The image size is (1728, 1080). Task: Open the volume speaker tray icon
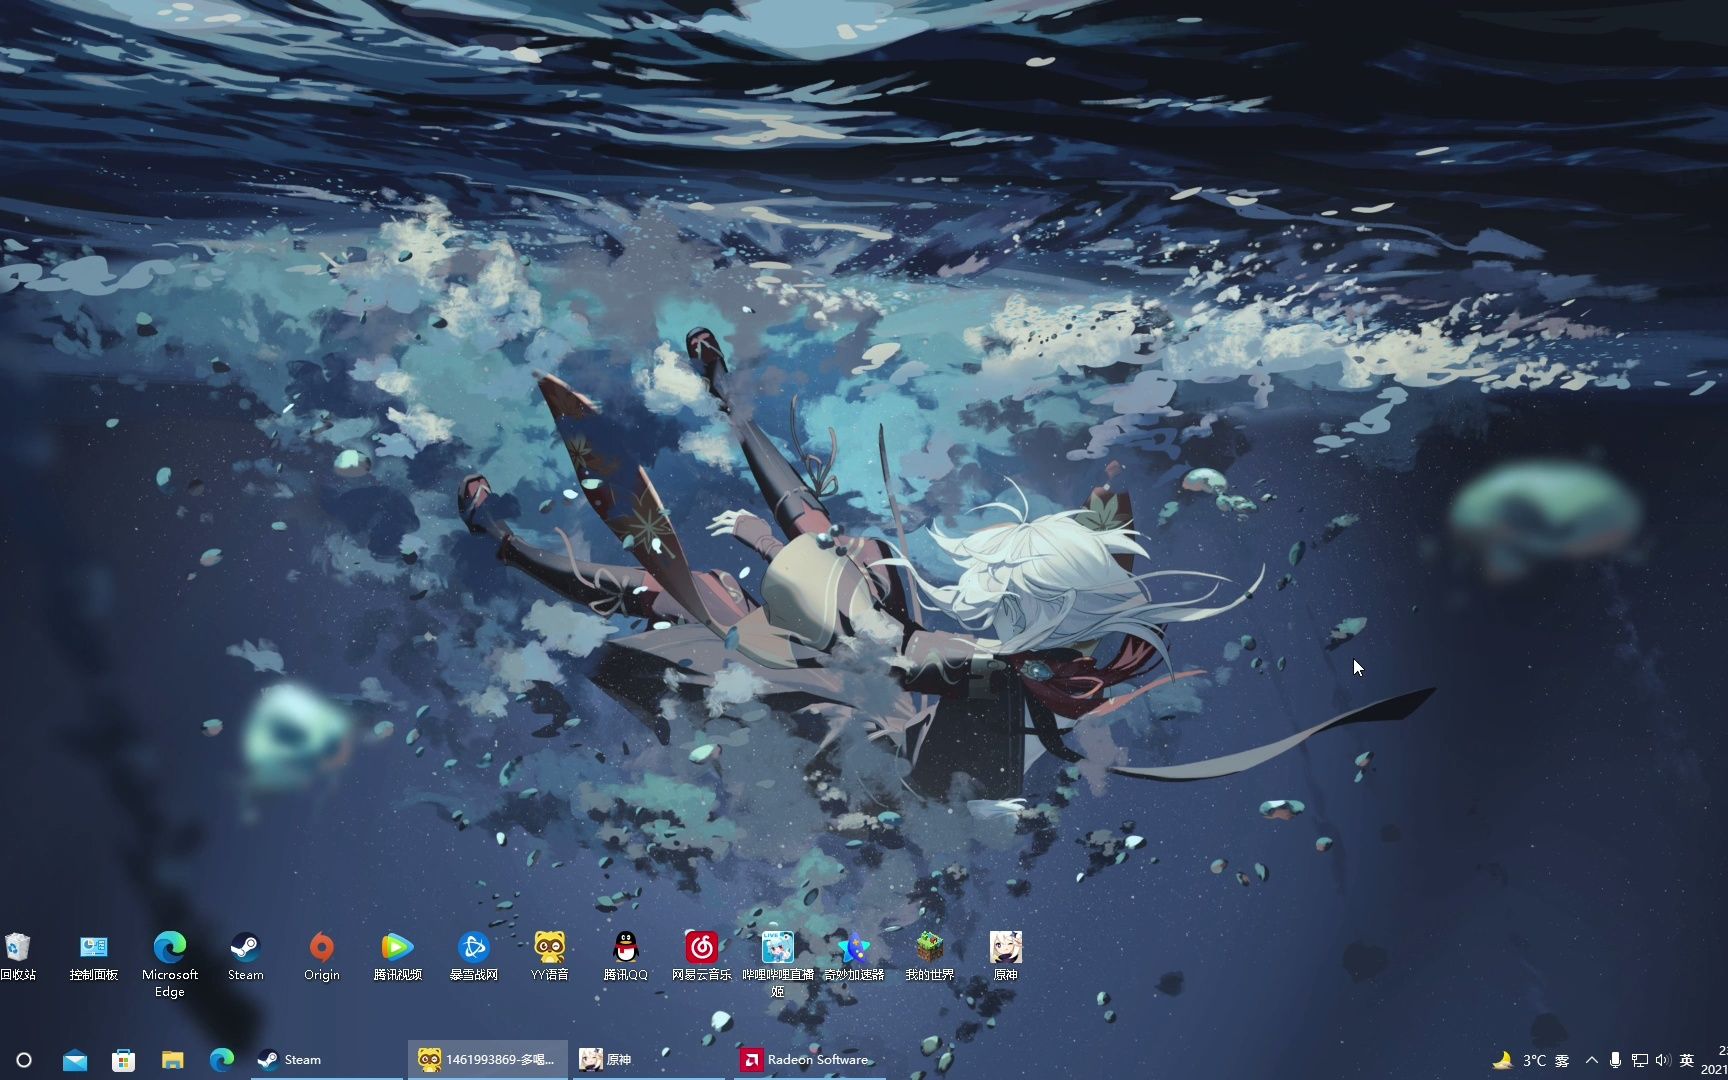[1663, 1060]
